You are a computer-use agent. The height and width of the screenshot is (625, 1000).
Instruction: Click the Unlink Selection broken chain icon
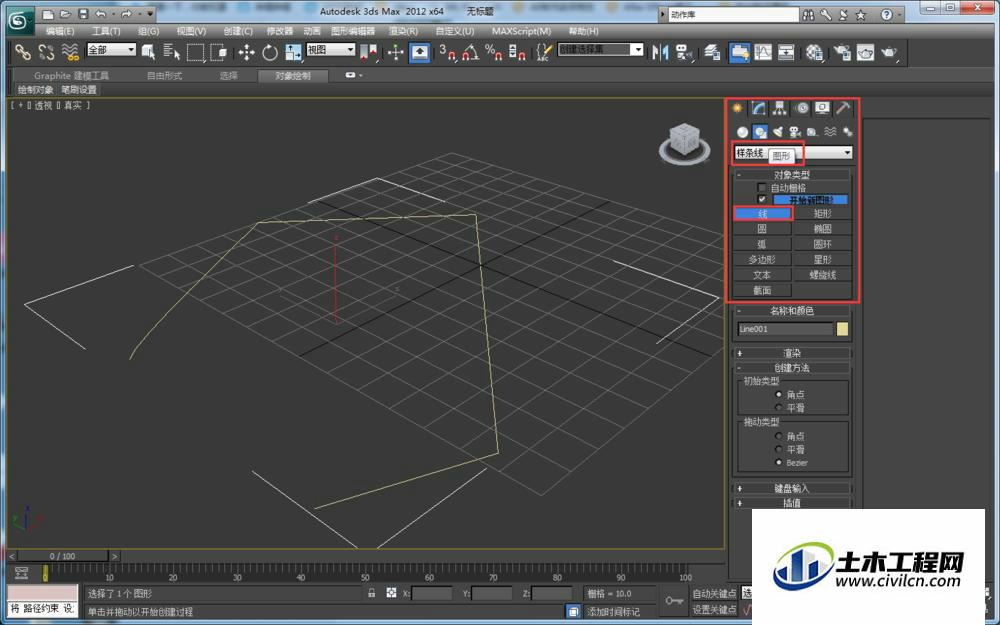[46, 52]
